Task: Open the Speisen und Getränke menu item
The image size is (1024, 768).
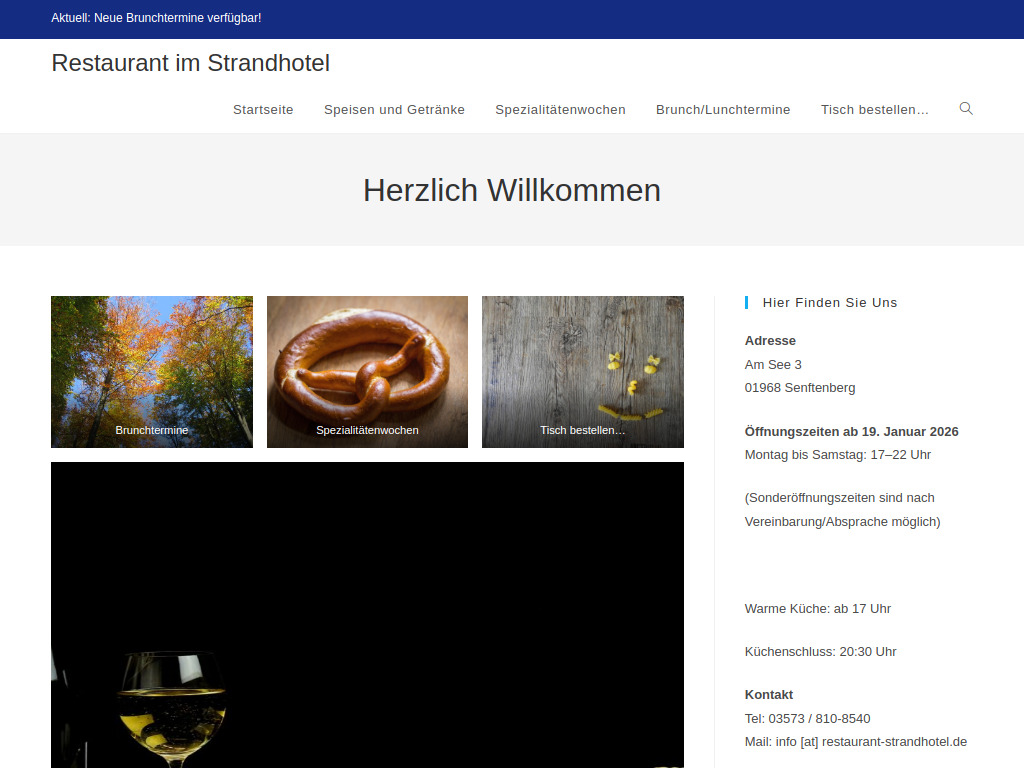Action: [394, 110]
